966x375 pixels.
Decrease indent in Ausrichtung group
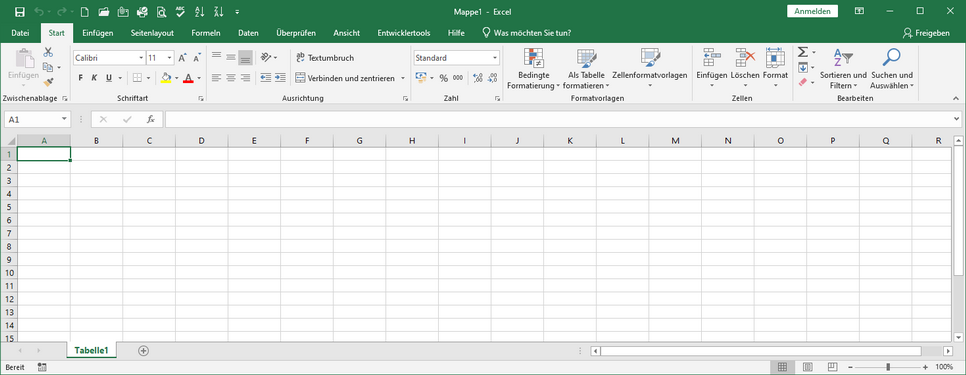[x=266, y=78]
